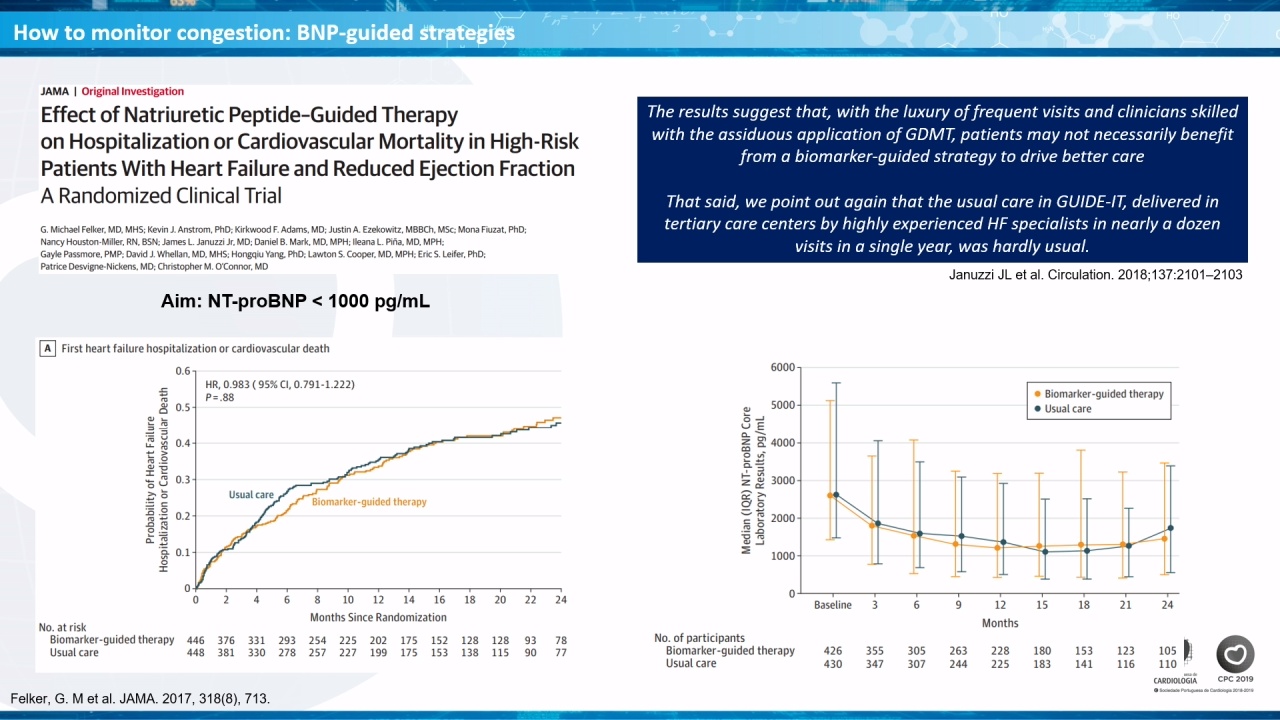Select at-risk value '257' for Usual care
The height and width of the screenshot is (720, 1280).
pyautogui.click(x=318, y=653)
